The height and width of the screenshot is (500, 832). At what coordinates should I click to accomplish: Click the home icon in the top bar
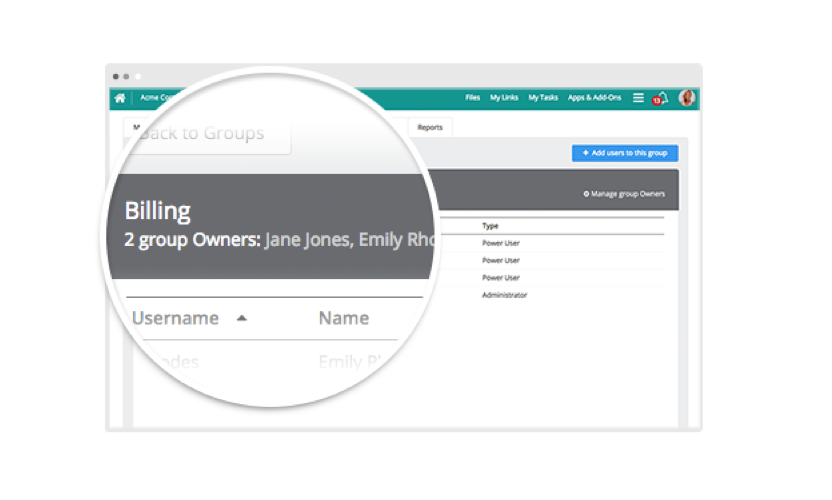[x=120, y=98]
